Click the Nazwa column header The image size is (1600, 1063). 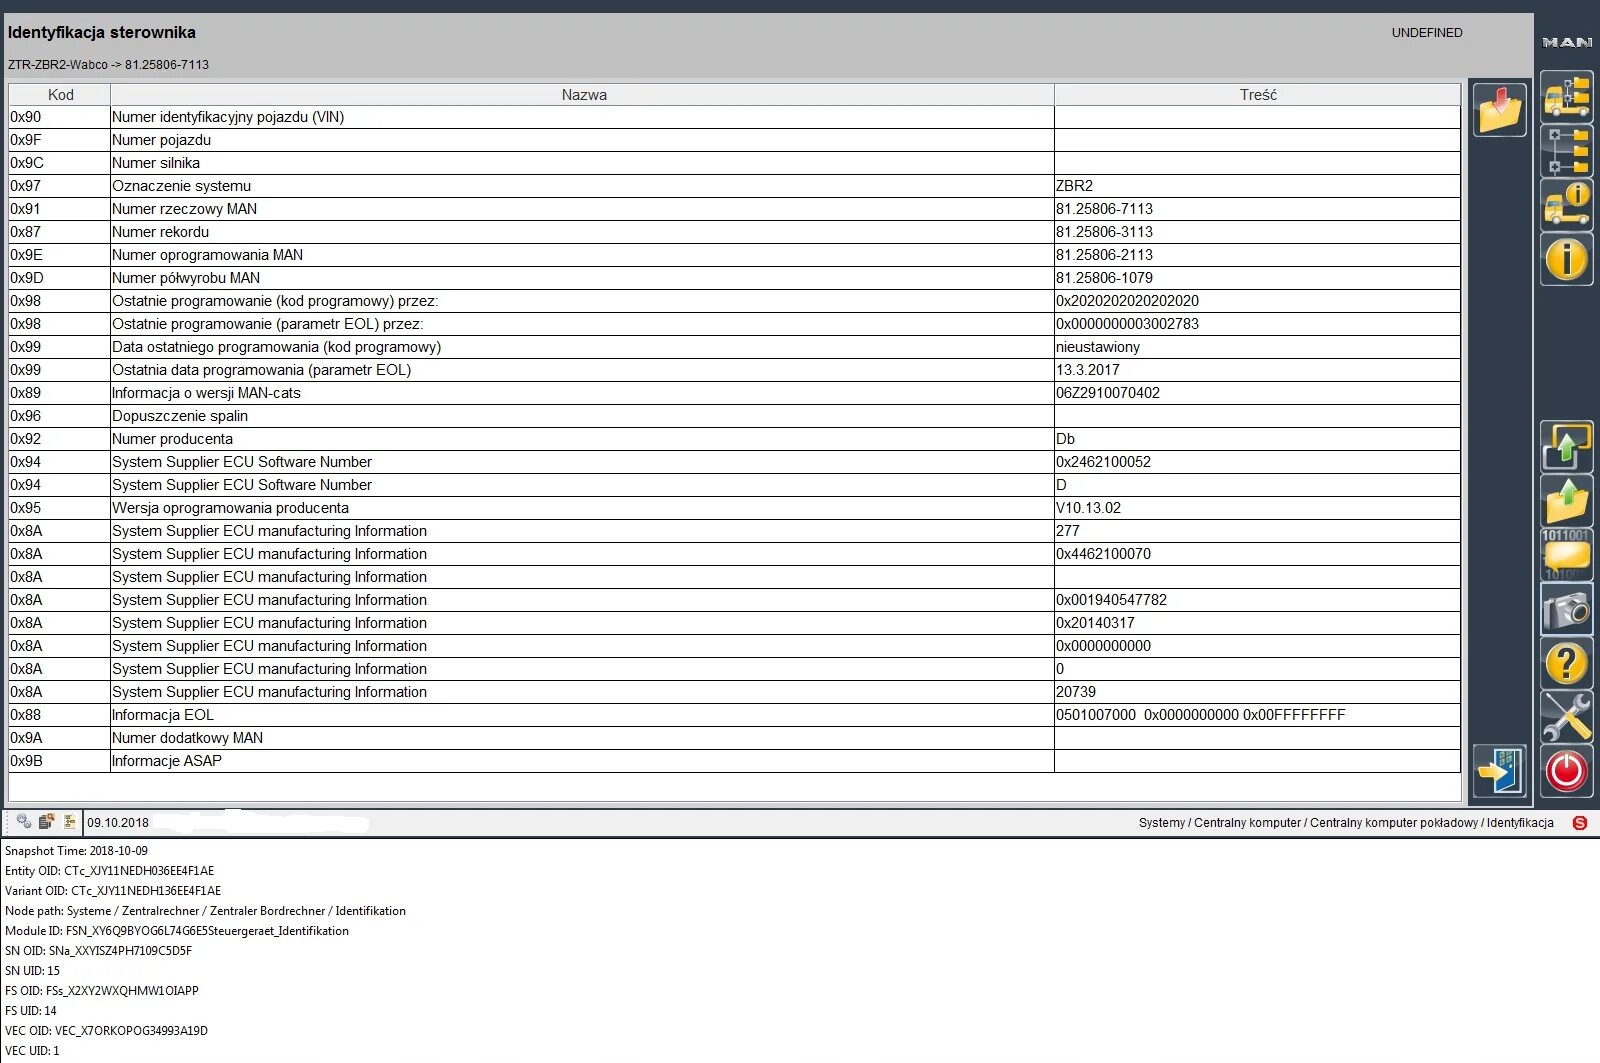click(x=583, y=95)
